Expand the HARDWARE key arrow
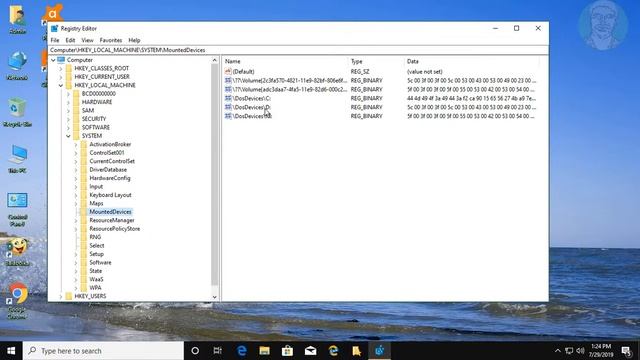This screenshot has height=360, width=640. (x=68, y=102)
